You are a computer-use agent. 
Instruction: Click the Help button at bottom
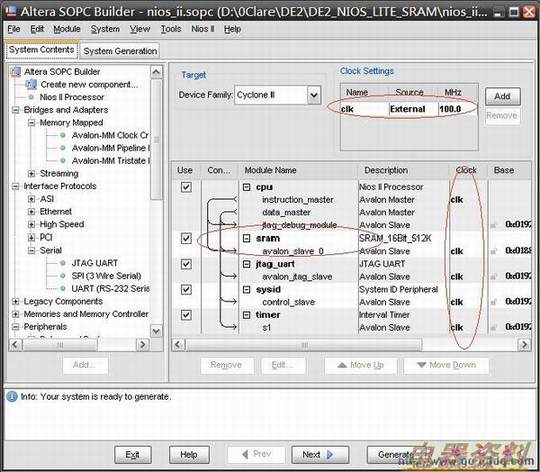[189, 455]
